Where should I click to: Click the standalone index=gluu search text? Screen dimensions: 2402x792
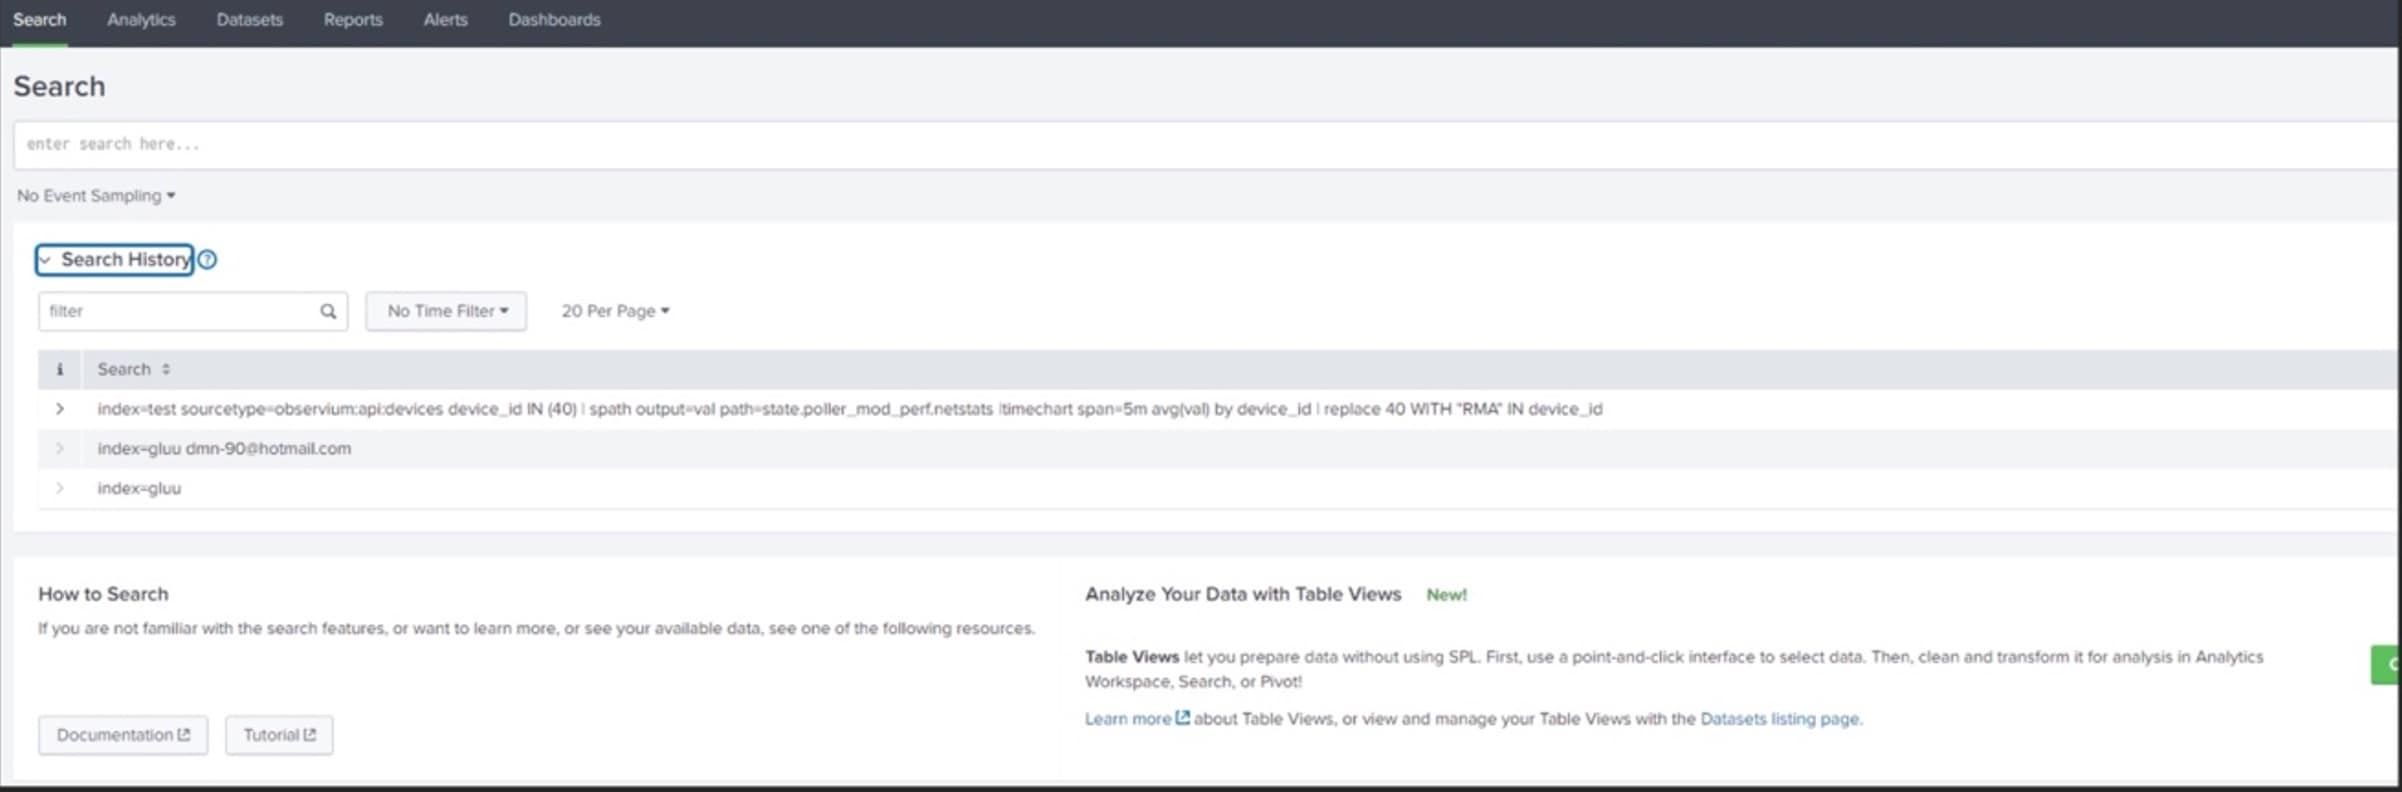(x=139, y=488)
